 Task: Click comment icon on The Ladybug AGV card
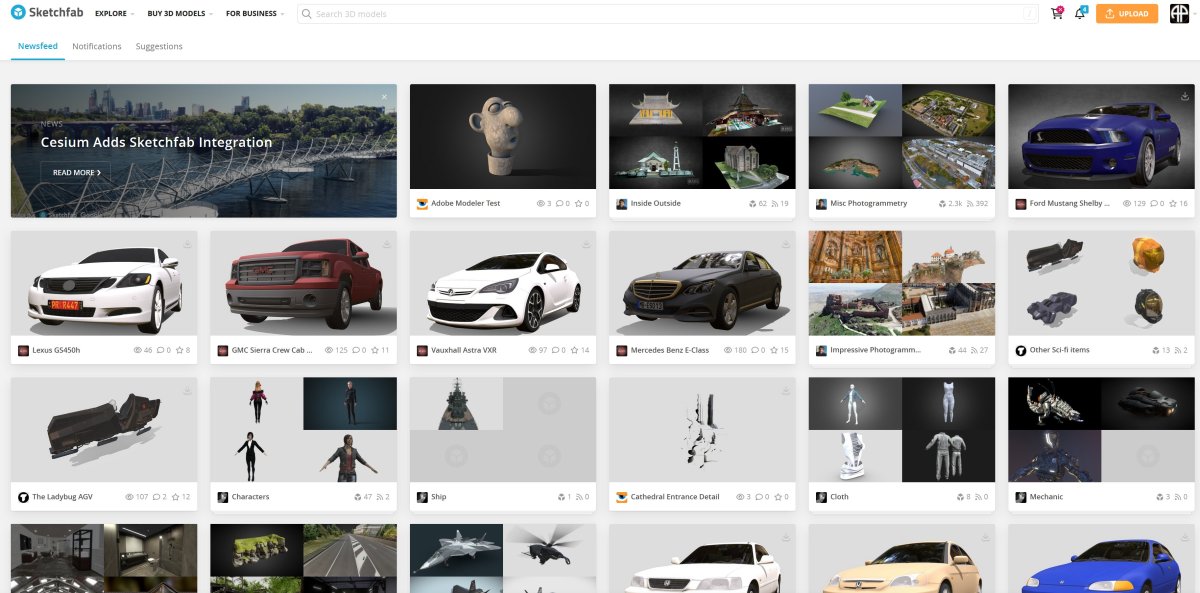(158, 497)
